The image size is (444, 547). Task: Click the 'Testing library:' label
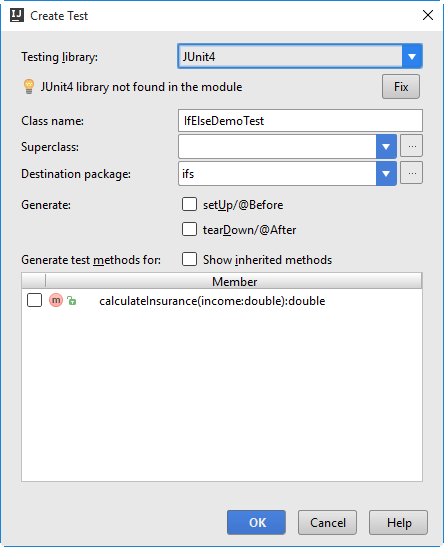(60, 57)
